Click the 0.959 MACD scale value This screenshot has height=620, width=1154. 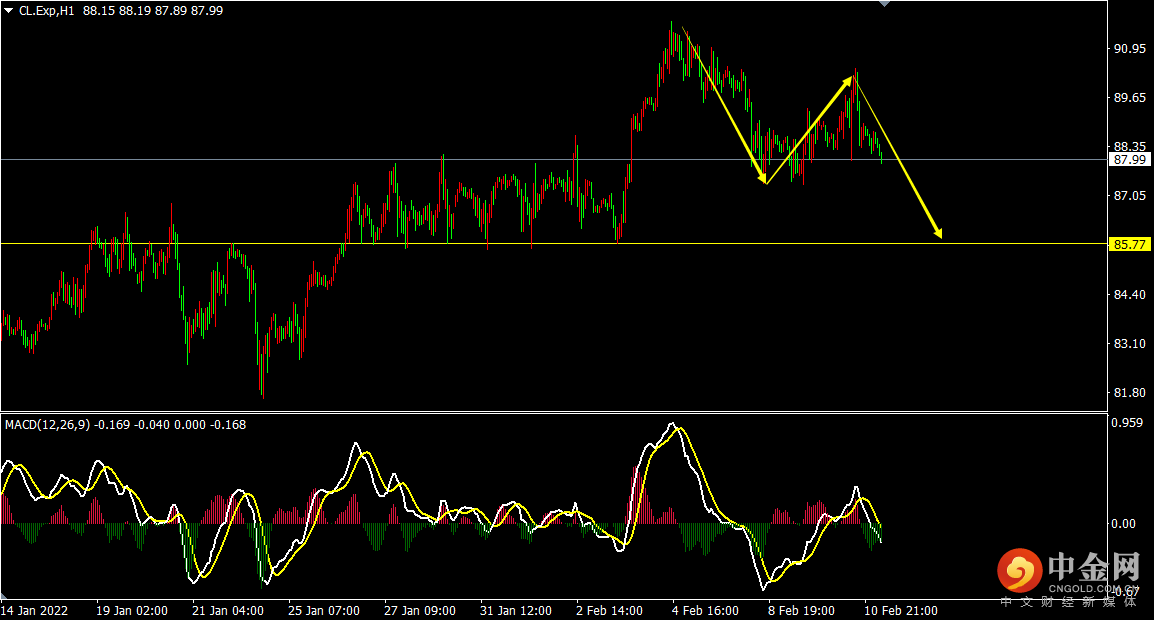tap(1128, 423)
